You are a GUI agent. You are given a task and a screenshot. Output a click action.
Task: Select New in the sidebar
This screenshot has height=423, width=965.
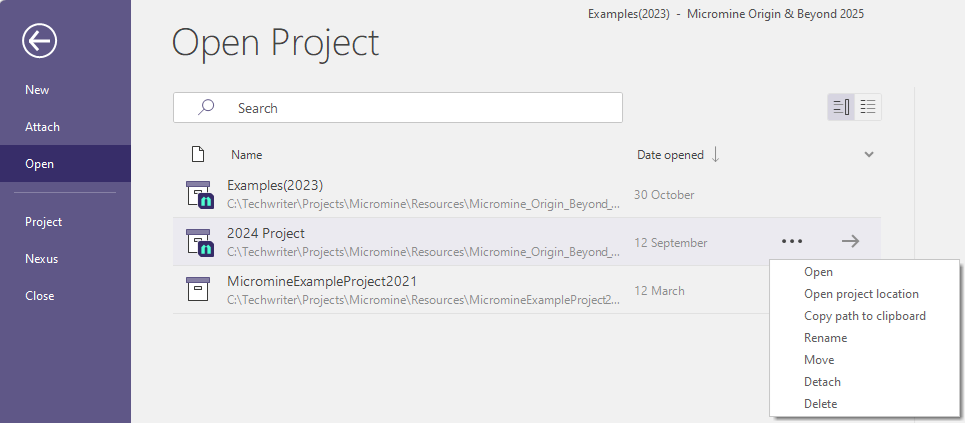click(37, 90)
